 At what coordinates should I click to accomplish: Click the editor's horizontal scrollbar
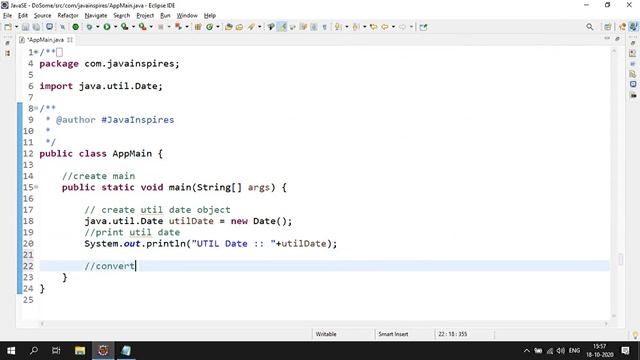tap(324, 323)
